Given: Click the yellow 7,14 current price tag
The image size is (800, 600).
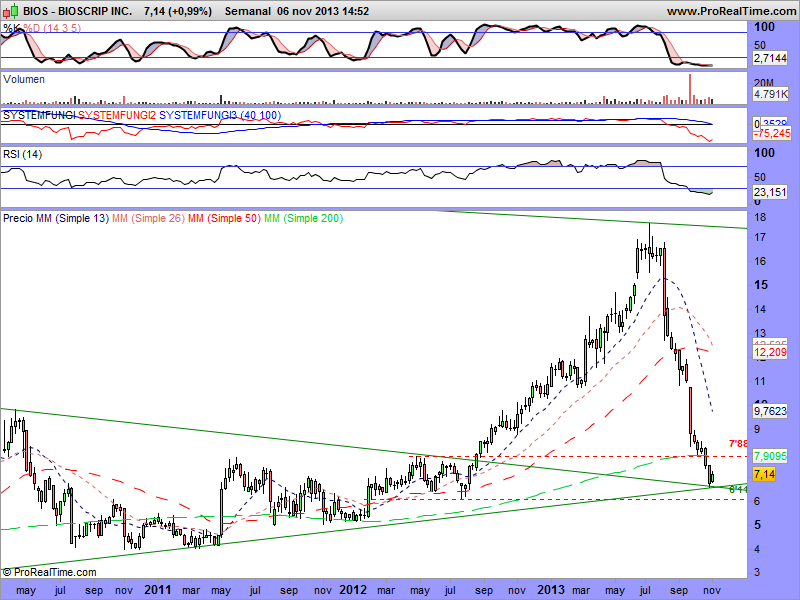Looking at the screenshot, I should pos(764,474).
